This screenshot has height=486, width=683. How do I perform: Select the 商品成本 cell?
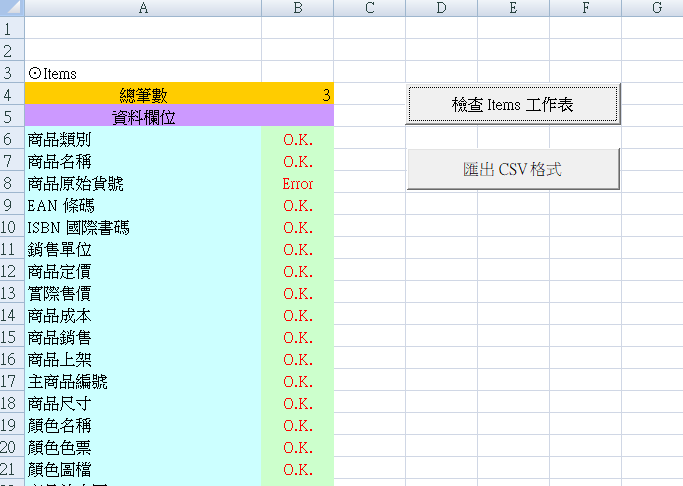143,314
